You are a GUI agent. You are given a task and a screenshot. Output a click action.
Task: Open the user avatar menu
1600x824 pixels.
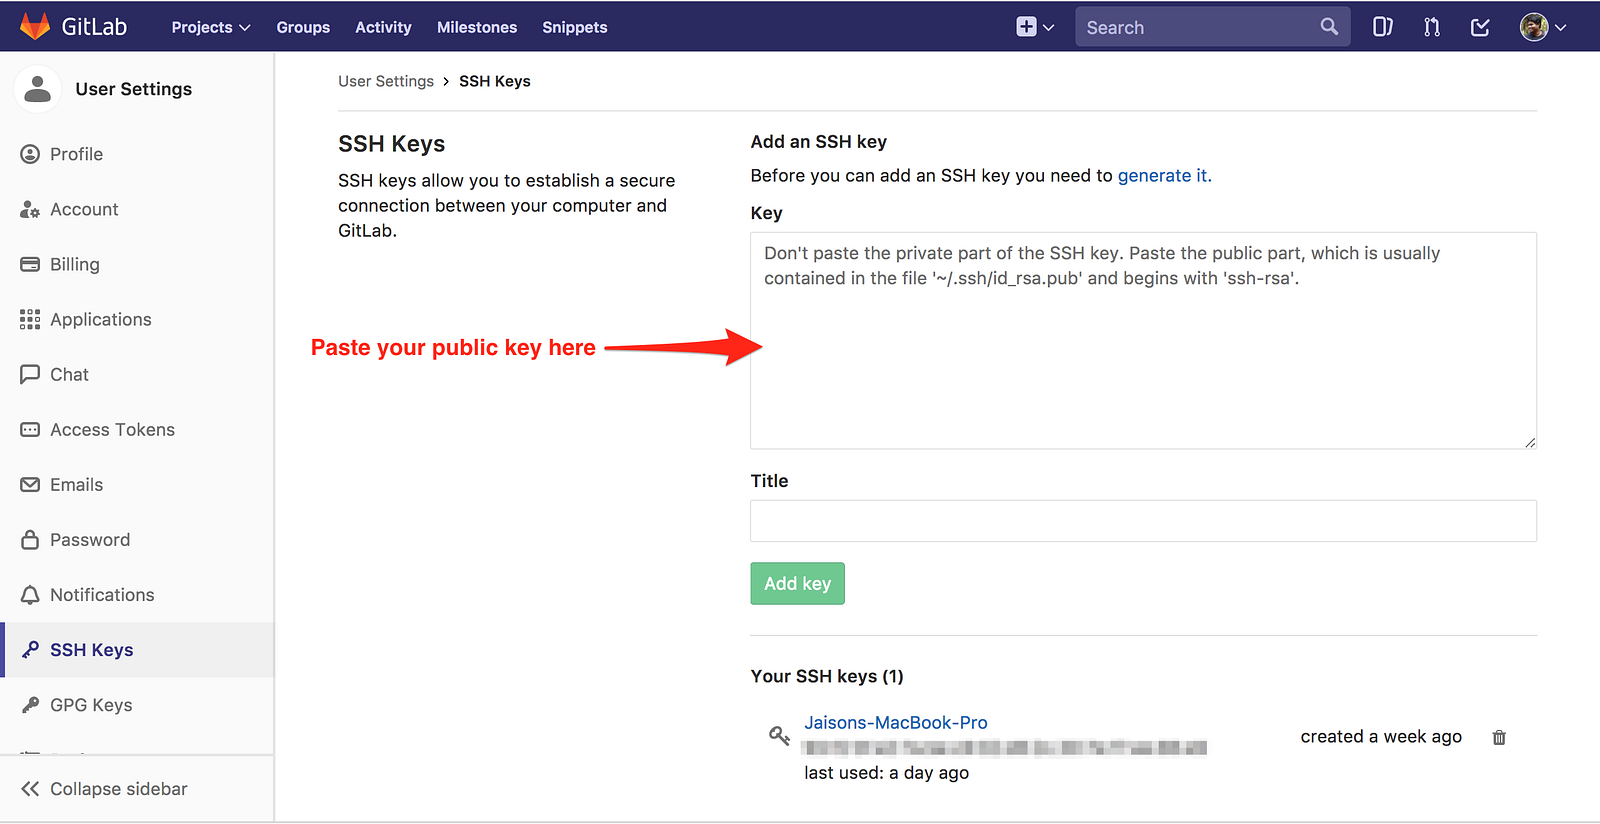[x=1543, y=27]
